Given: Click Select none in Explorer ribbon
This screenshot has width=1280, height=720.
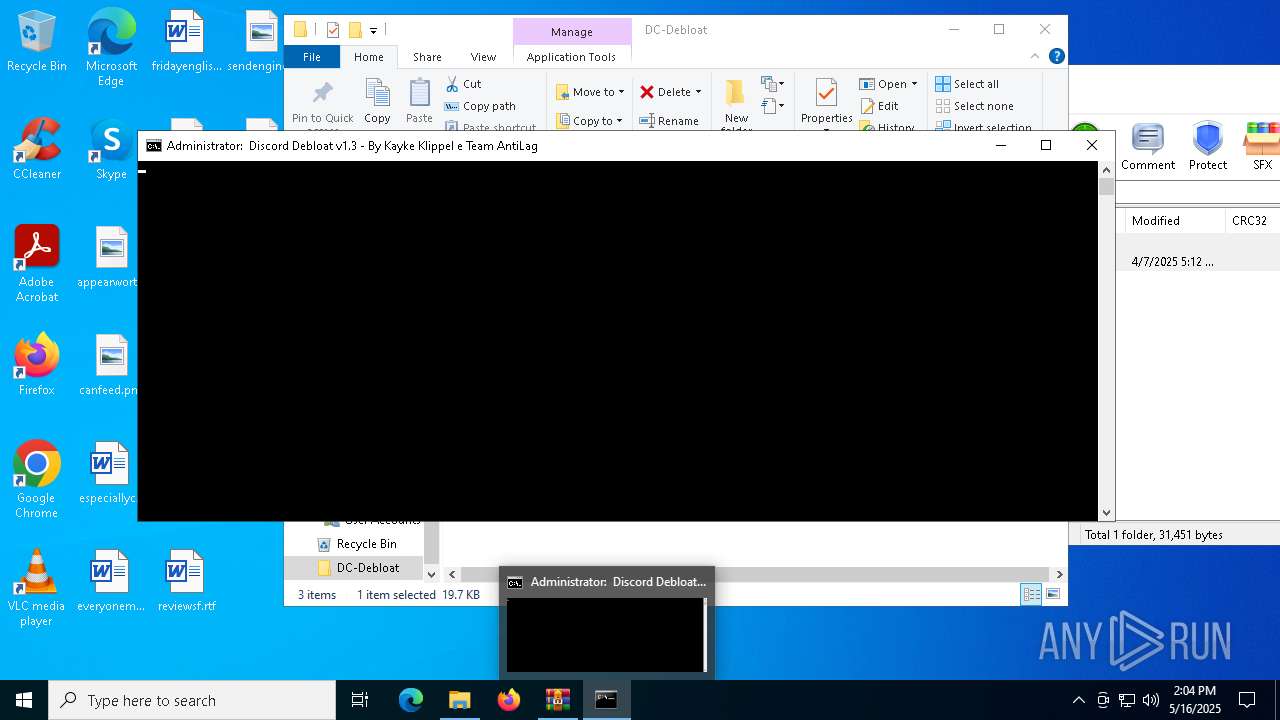Looking at the screenshot, I should click(975, 106).
